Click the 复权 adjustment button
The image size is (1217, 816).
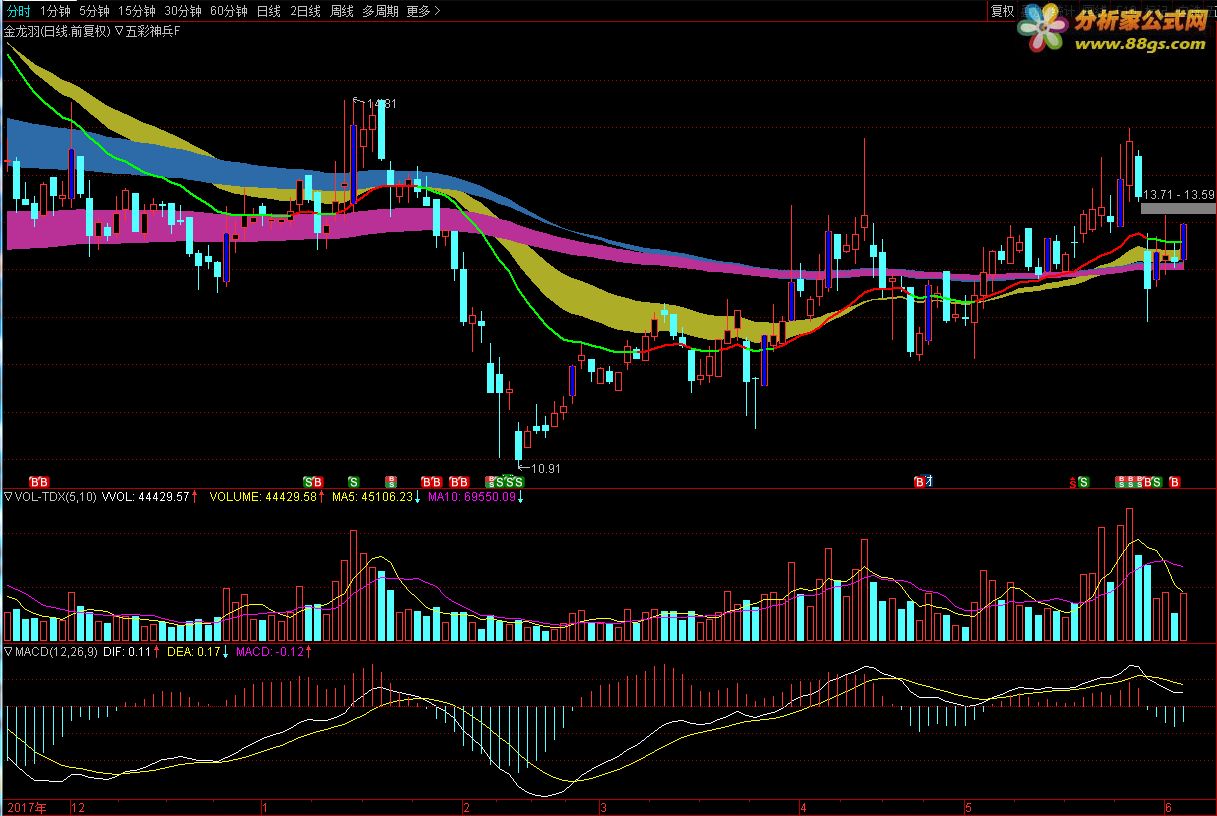click(1002, 11)
